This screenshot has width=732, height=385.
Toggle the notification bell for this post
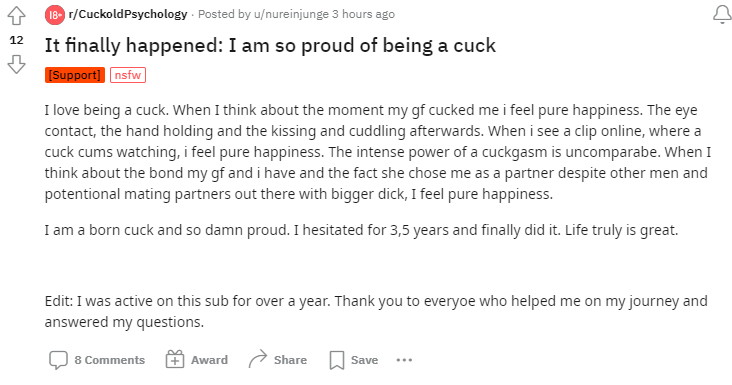point(722,14)
